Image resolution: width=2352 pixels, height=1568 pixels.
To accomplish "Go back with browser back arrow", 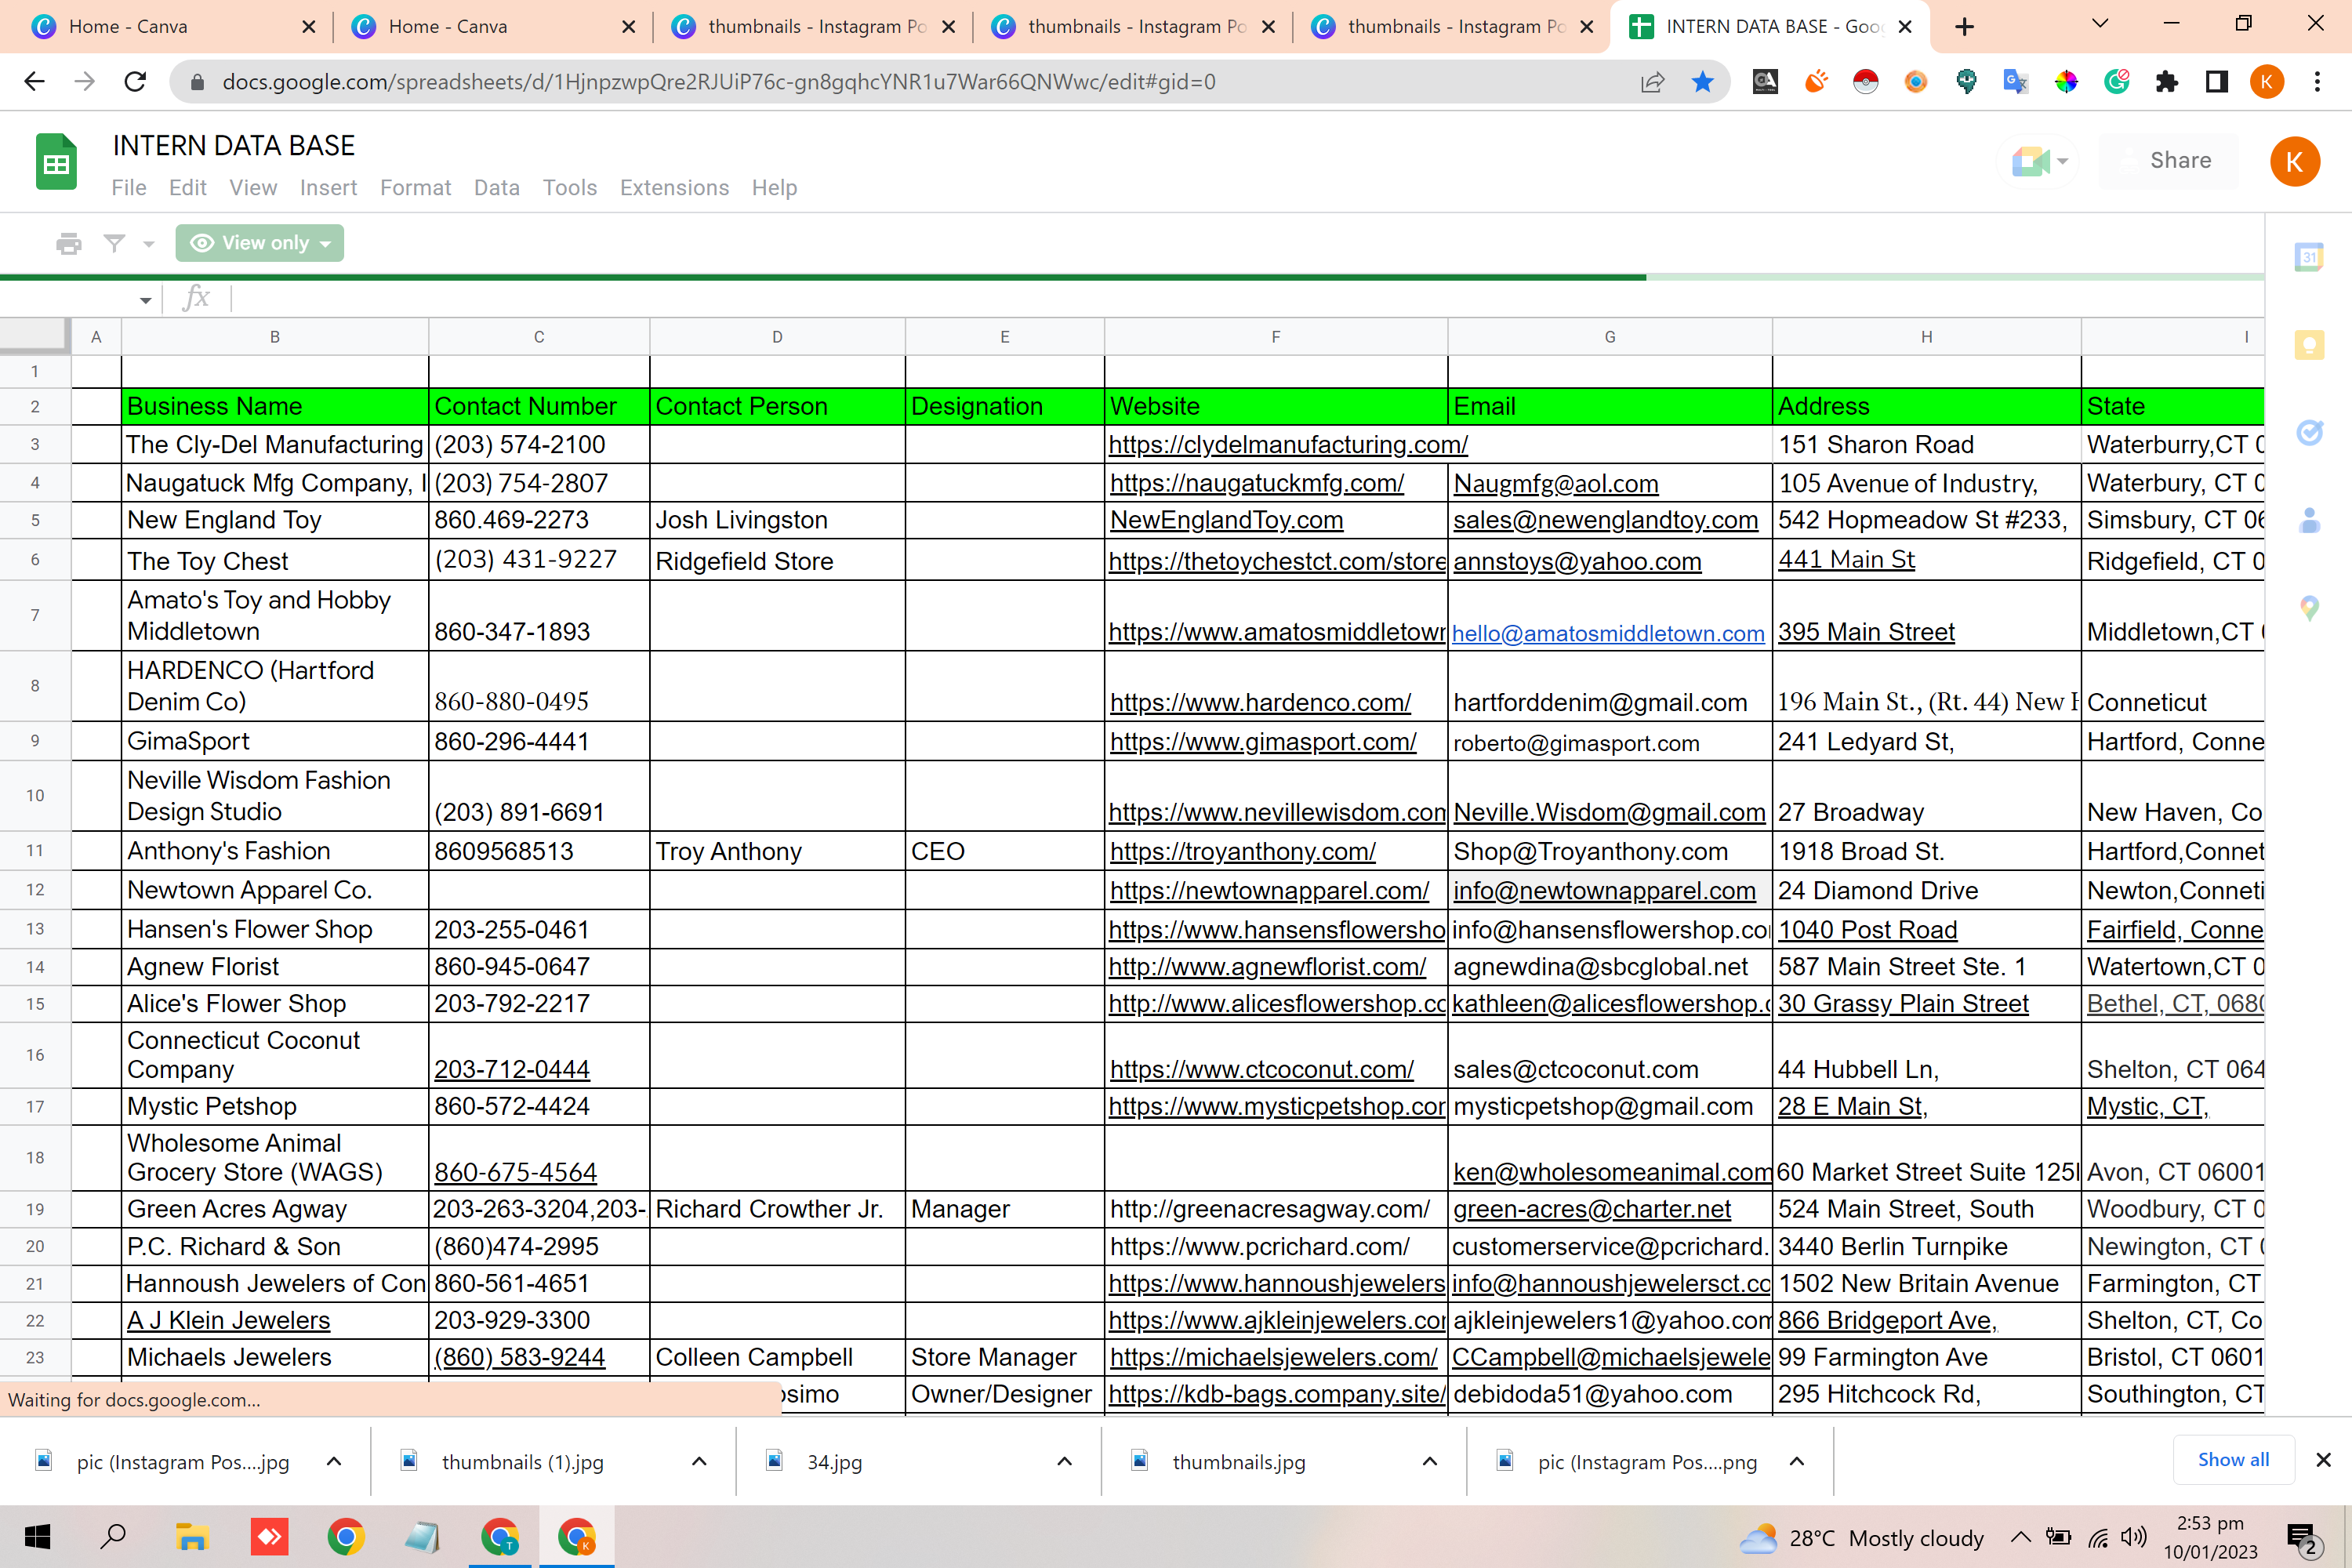I will (x=34, y=82).
